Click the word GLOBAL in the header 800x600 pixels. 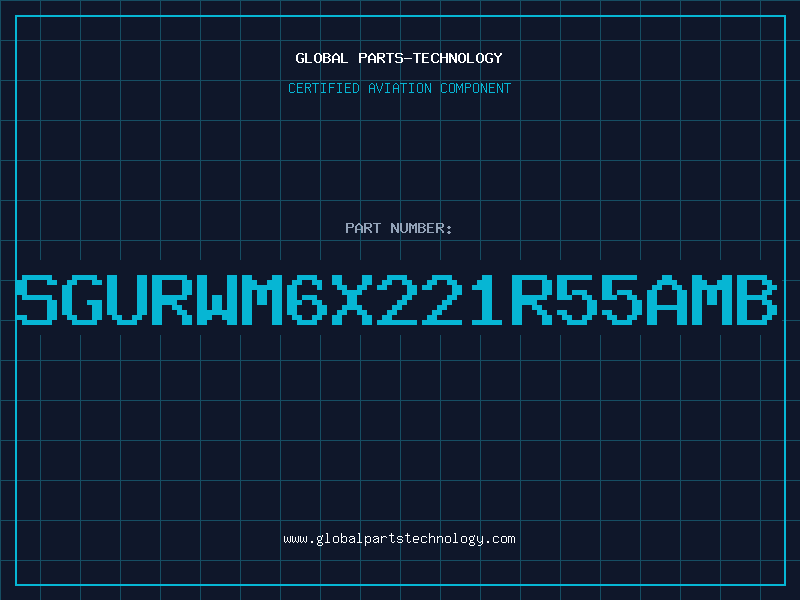[x=321, y=58]
